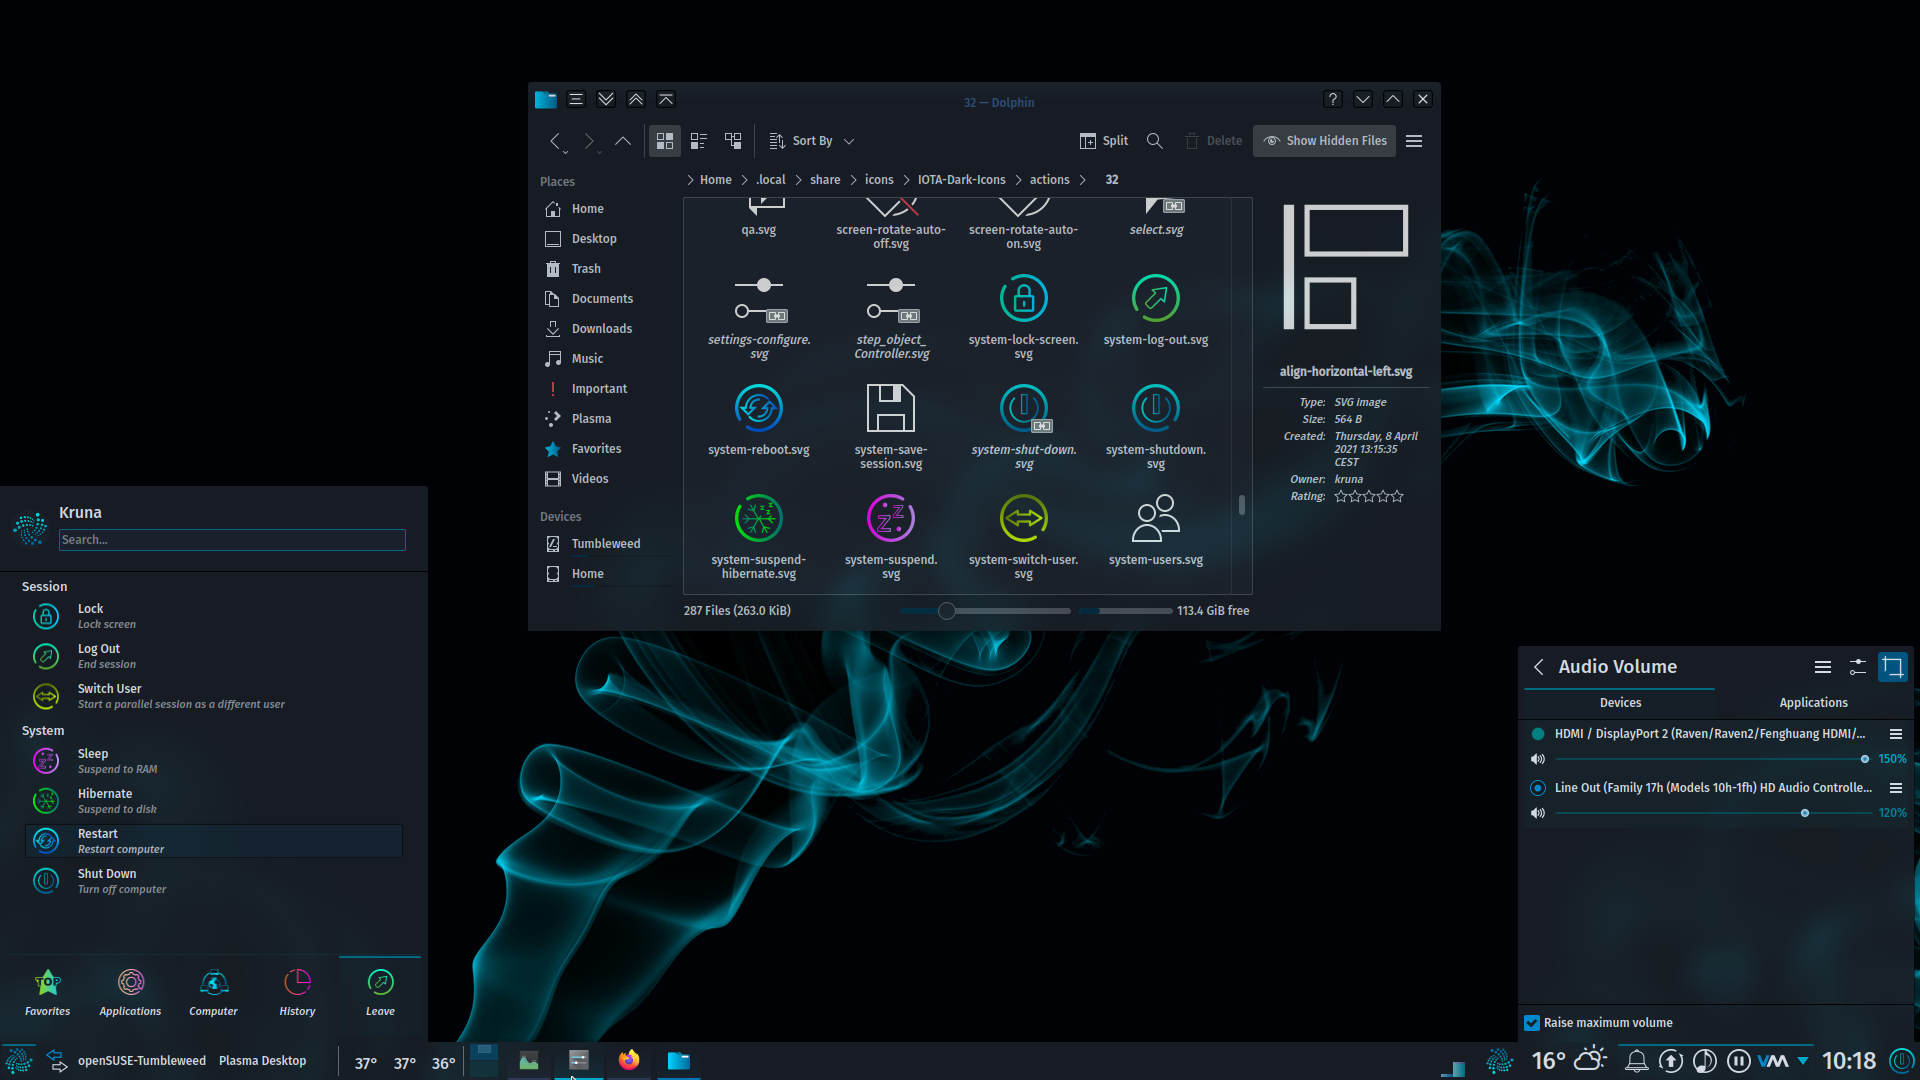Choose Lock screen in the launcher
The height and width of the screenshot is (1080, 1920).
(x=214, y=616)
